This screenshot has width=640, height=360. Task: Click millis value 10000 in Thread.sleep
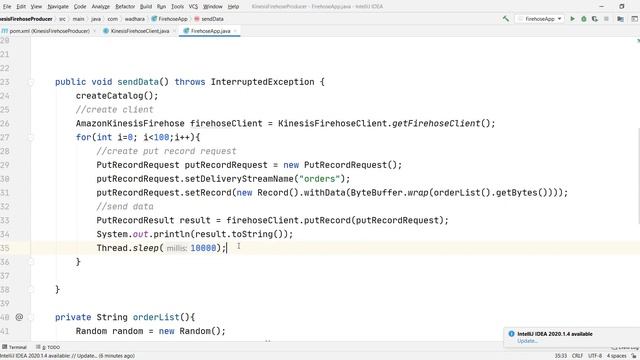click(203, 248)
